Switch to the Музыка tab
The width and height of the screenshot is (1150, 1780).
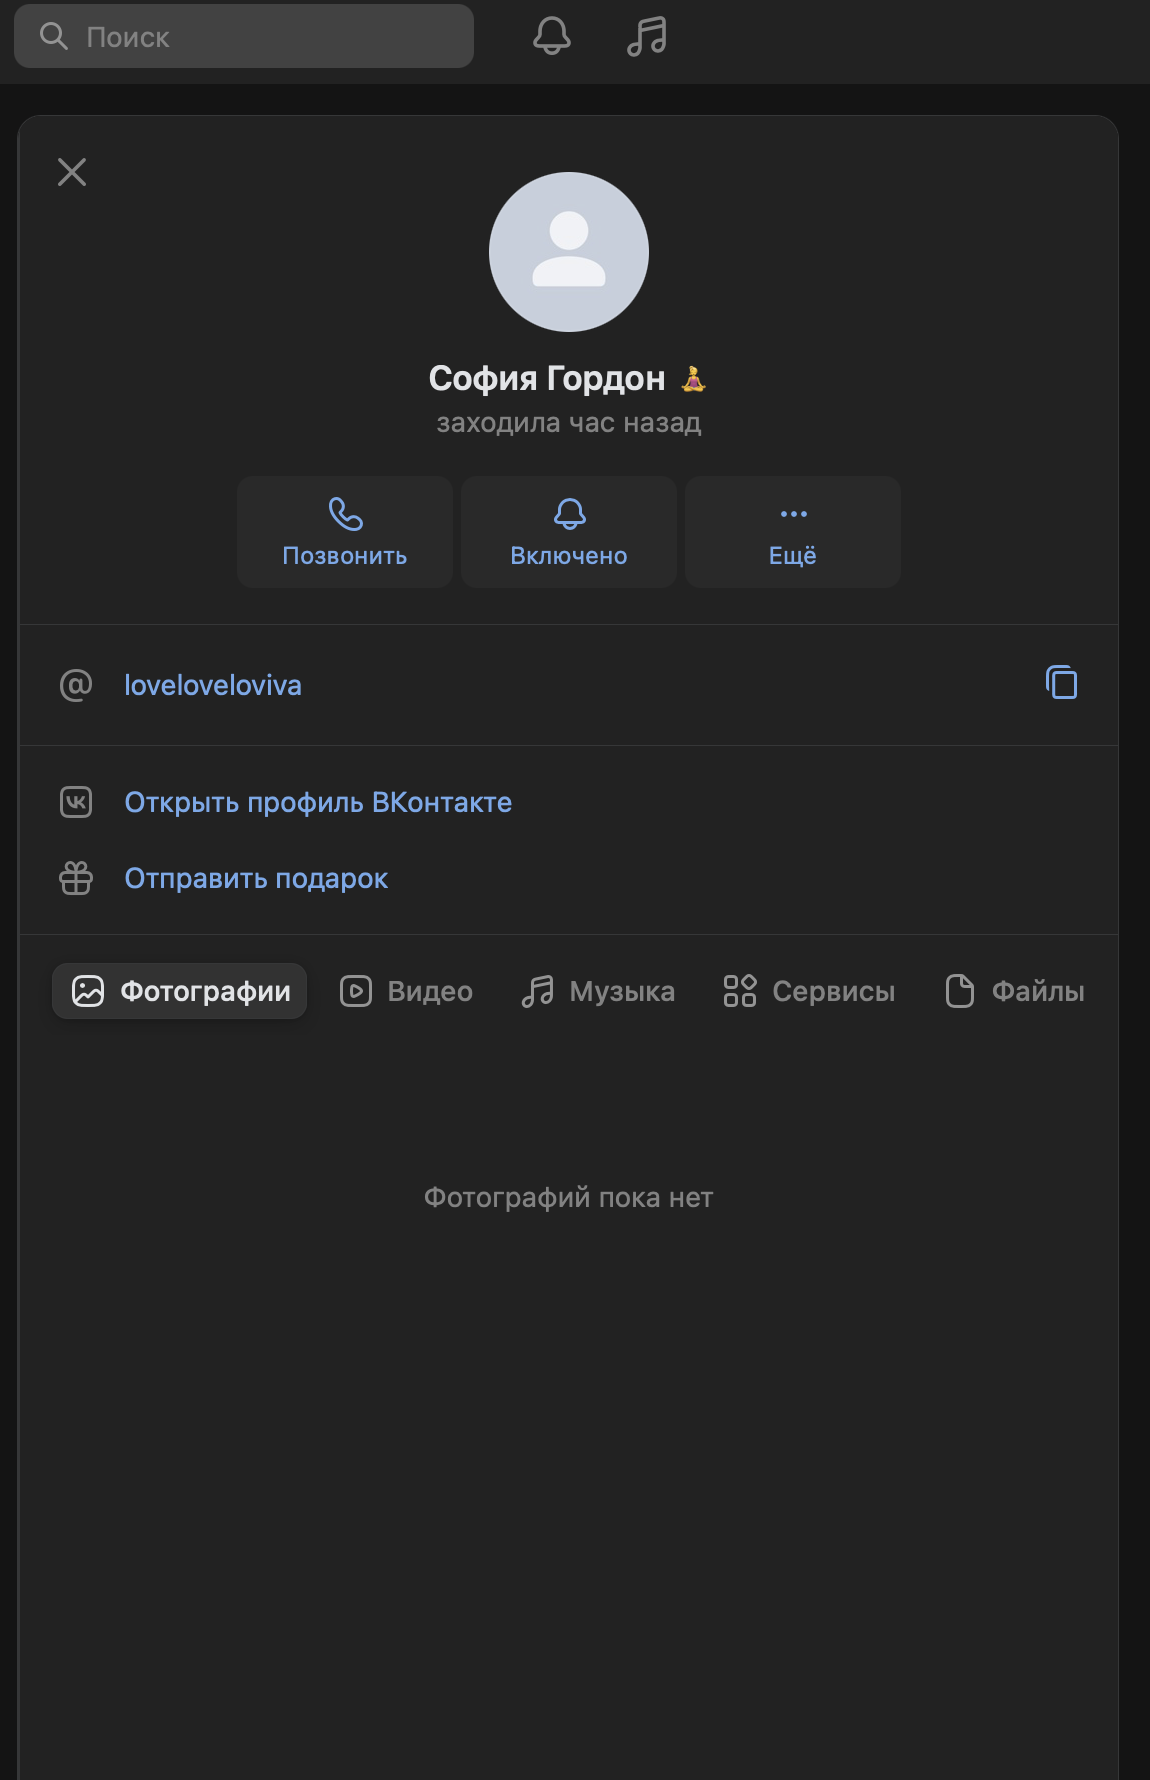pos(598,991)
